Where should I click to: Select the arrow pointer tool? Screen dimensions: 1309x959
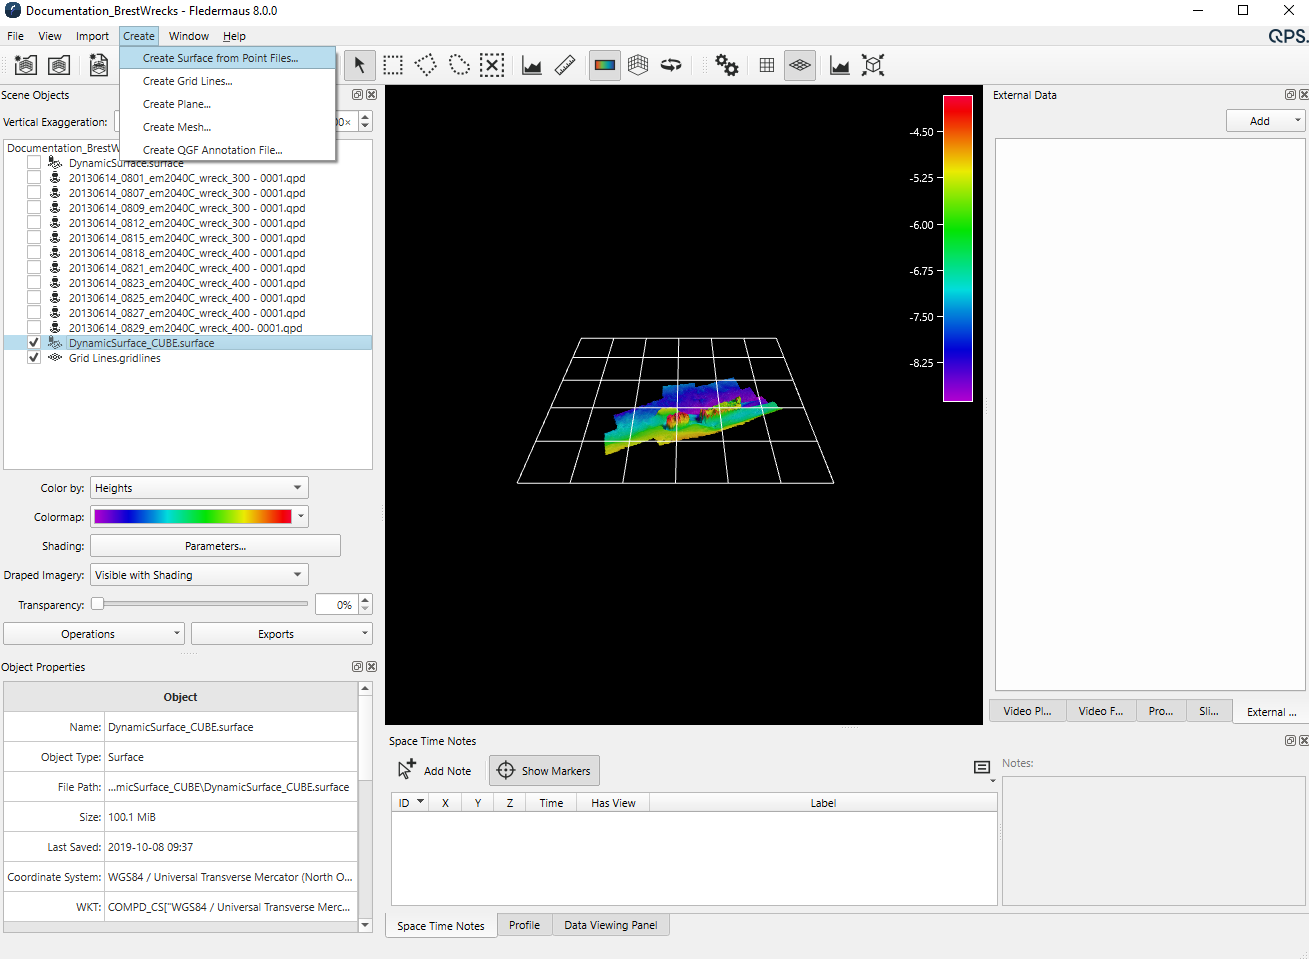tap(359, 66)
